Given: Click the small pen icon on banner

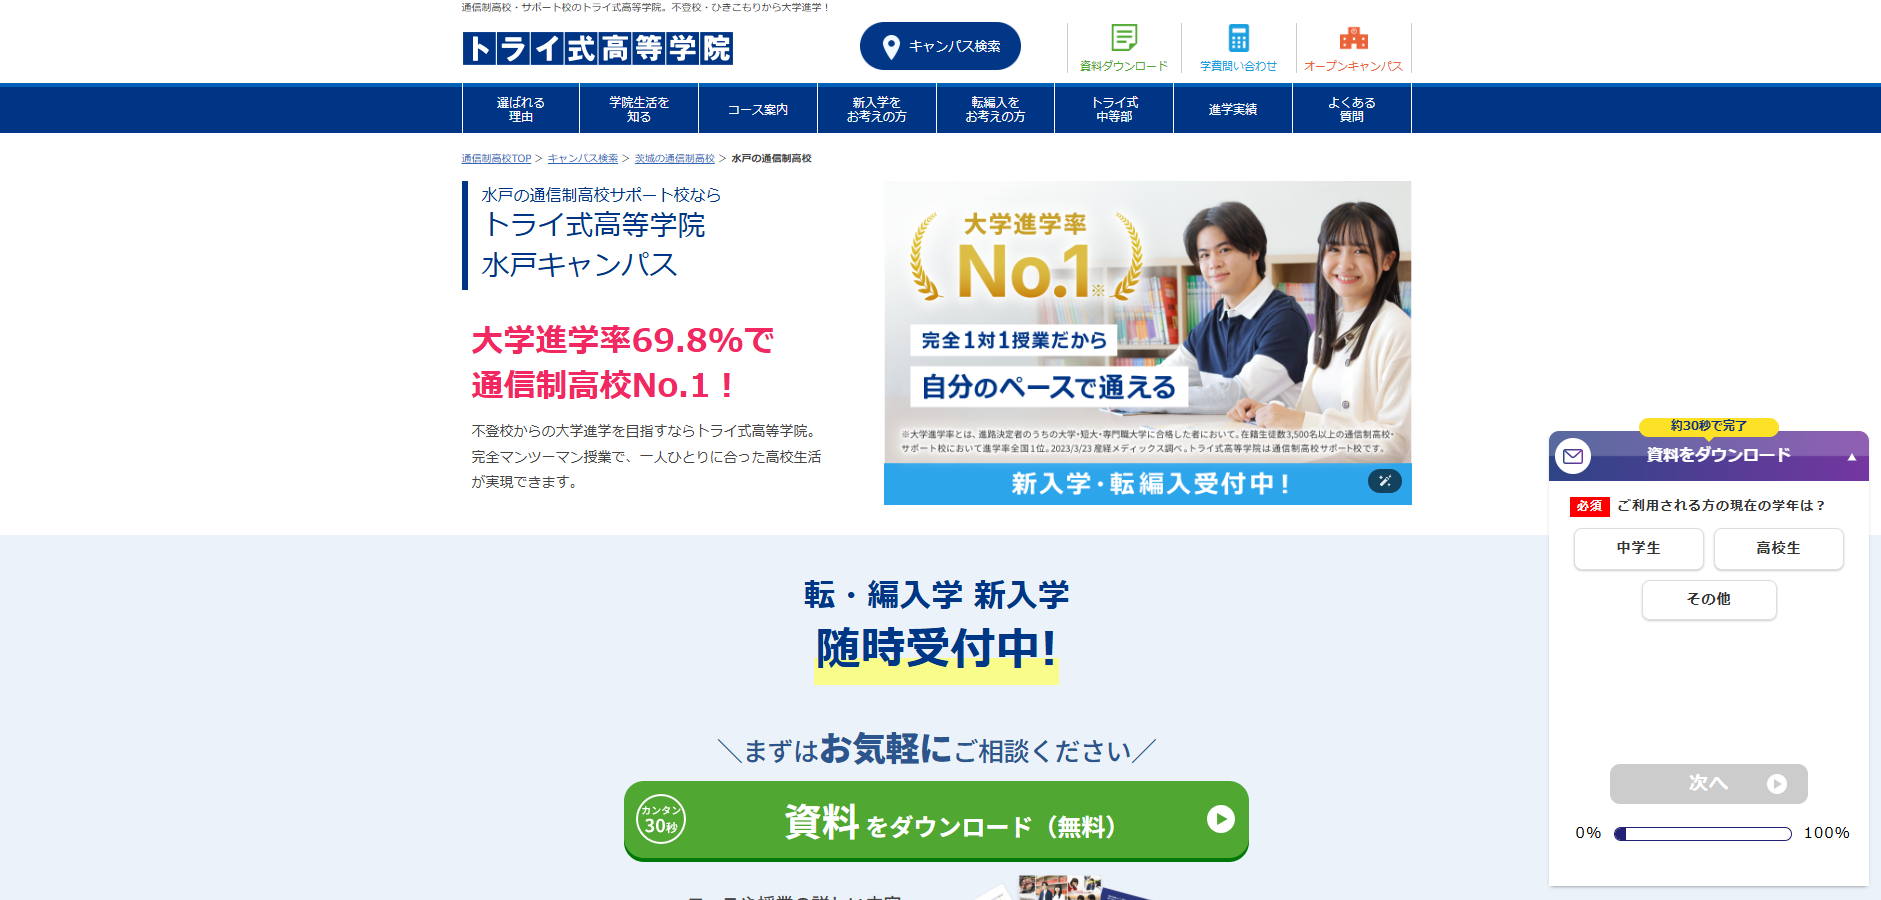Looking at the screenshot, I should [x=1384, y=481].
